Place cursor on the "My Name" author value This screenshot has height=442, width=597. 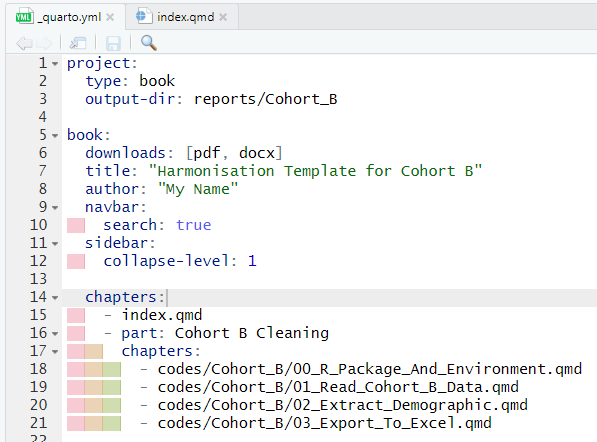pos(198,189)
